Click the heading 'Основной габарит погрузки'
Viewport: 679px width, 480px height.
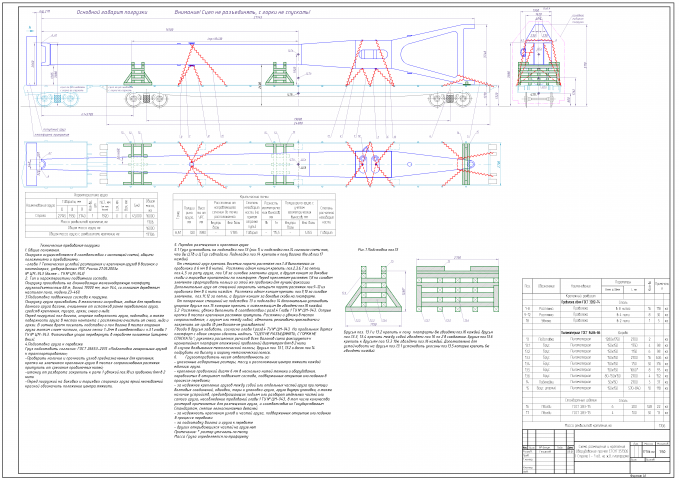(112, 13)
